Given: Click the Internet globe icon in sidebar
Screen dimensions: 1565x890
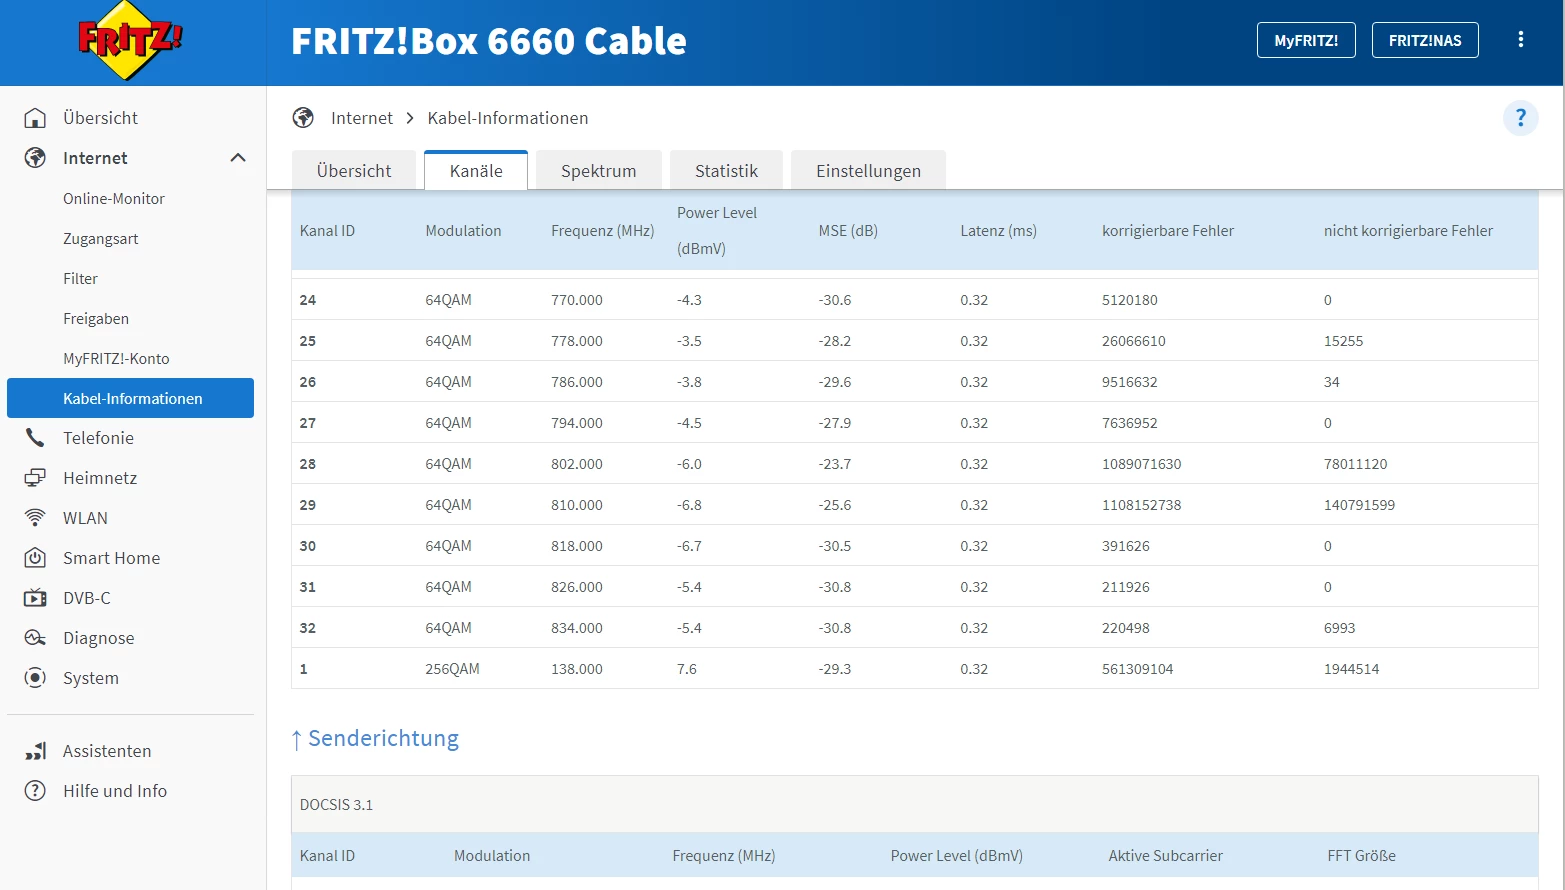Looking at the screenshot, I should click(35, 158).
